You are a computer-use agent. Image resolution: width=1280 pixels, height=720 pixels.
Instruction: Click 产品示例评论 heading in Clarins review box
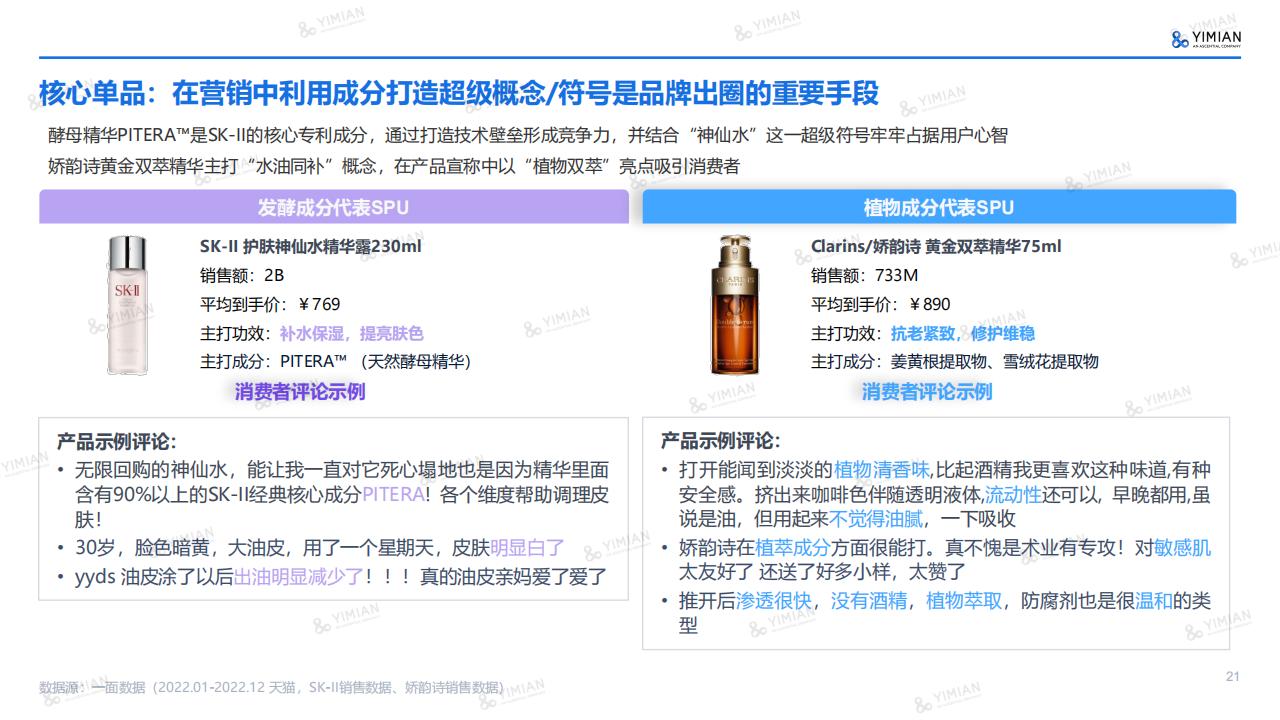click(720, 441)
